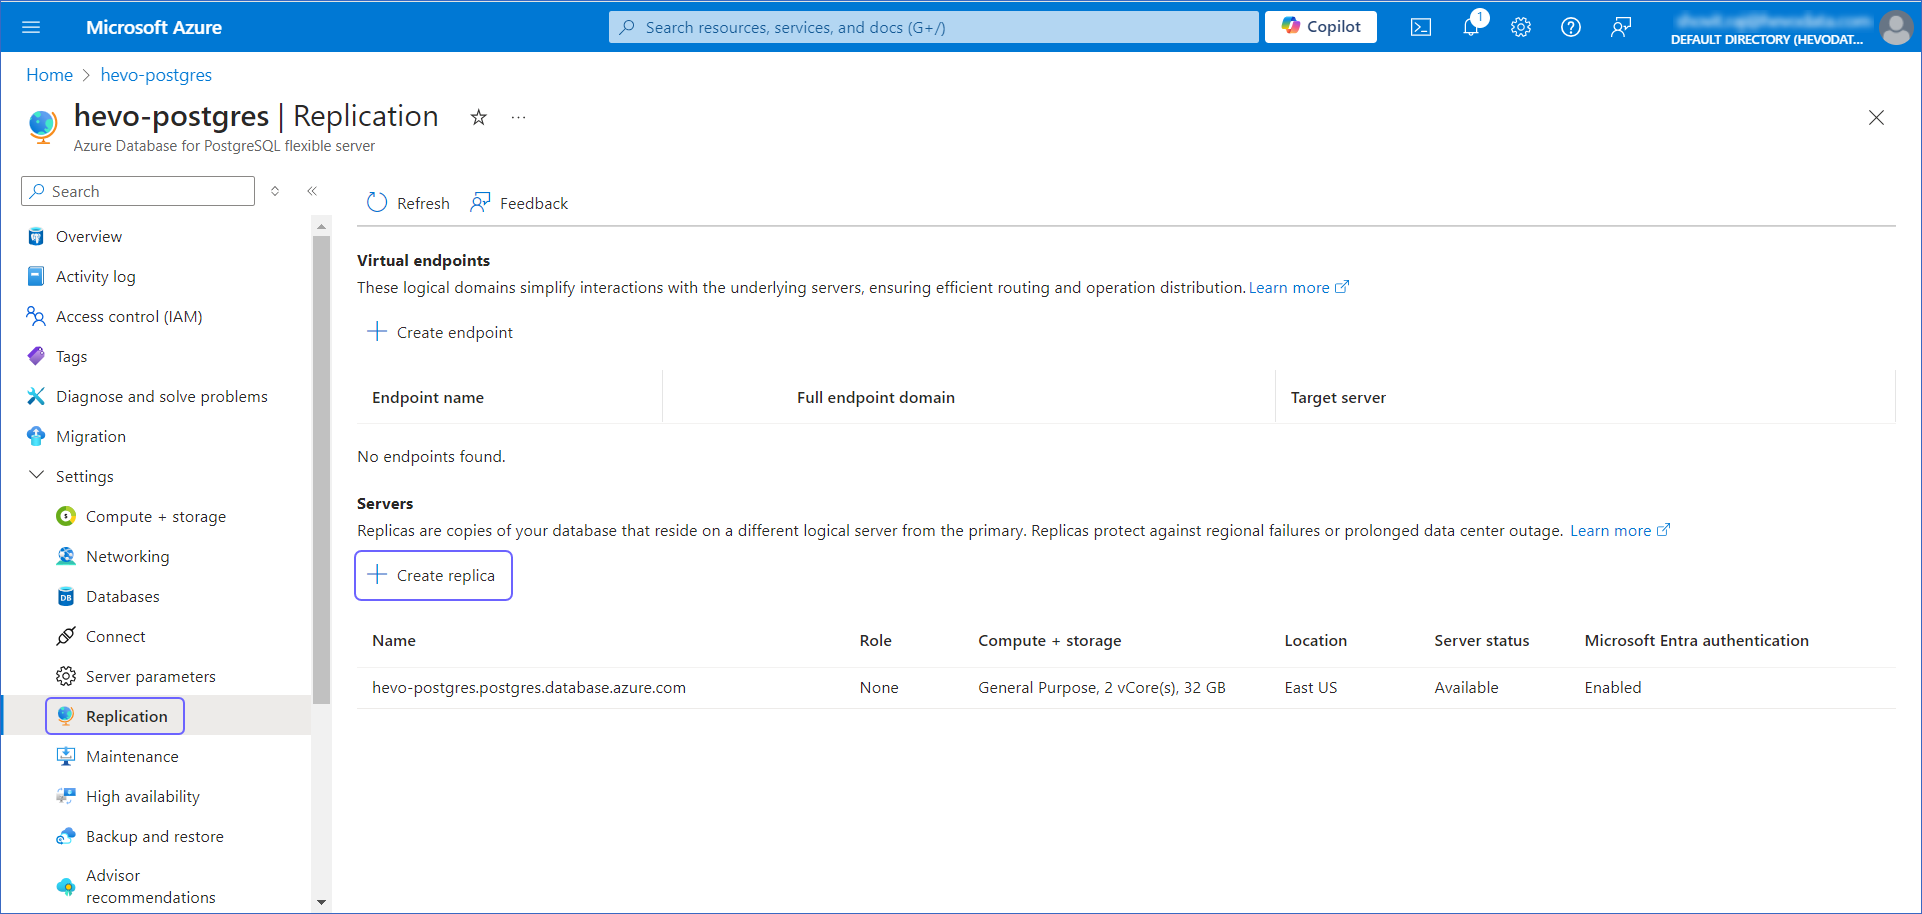1922x914 pixels.
Task: Click the Connect plug icon
Action: (66, 636)
